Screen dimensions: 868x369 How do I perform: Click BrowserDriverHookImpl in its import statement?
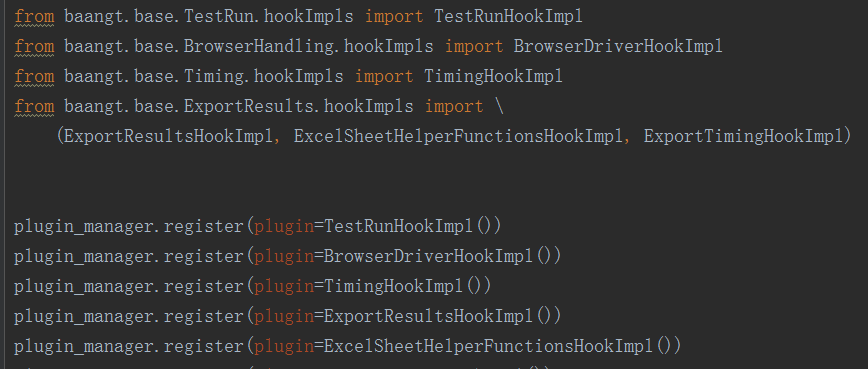pos(618,46)
